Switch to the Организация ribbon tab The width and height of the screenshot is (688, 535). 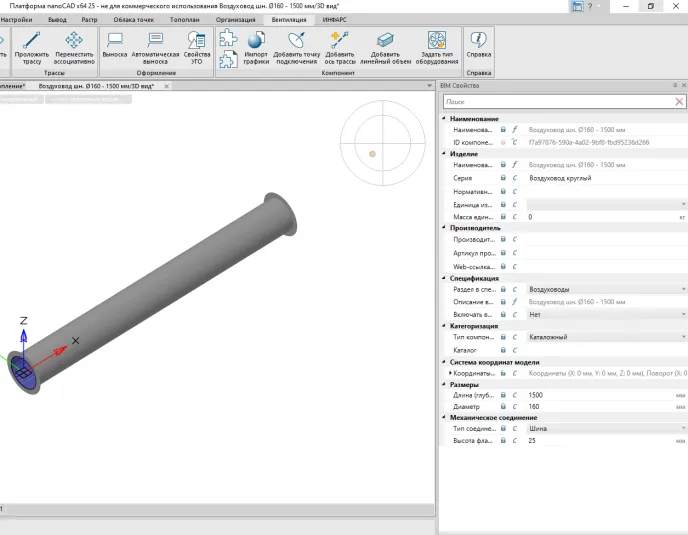235,19
